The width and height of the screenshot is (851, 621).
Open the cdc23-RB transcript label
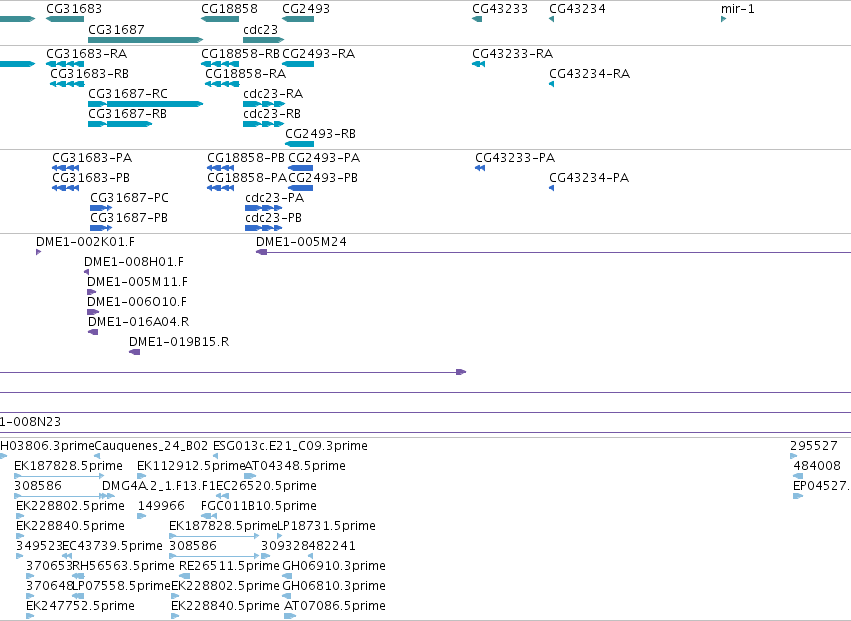coord(272,114)
